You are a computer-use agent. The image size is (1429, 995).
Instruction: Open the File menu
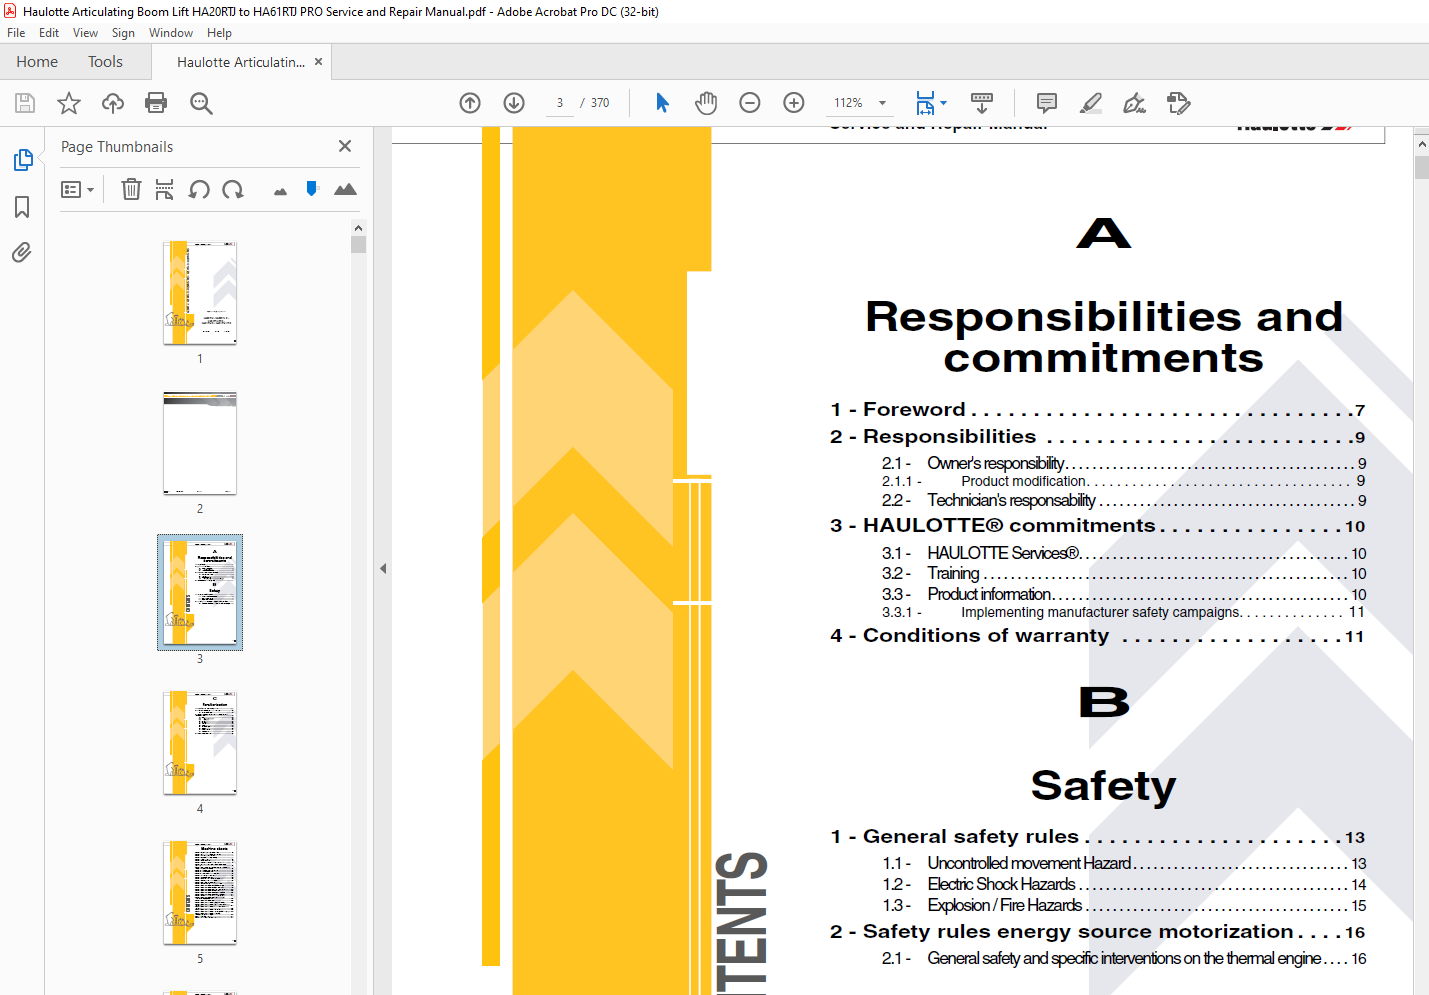click(16, 33)
